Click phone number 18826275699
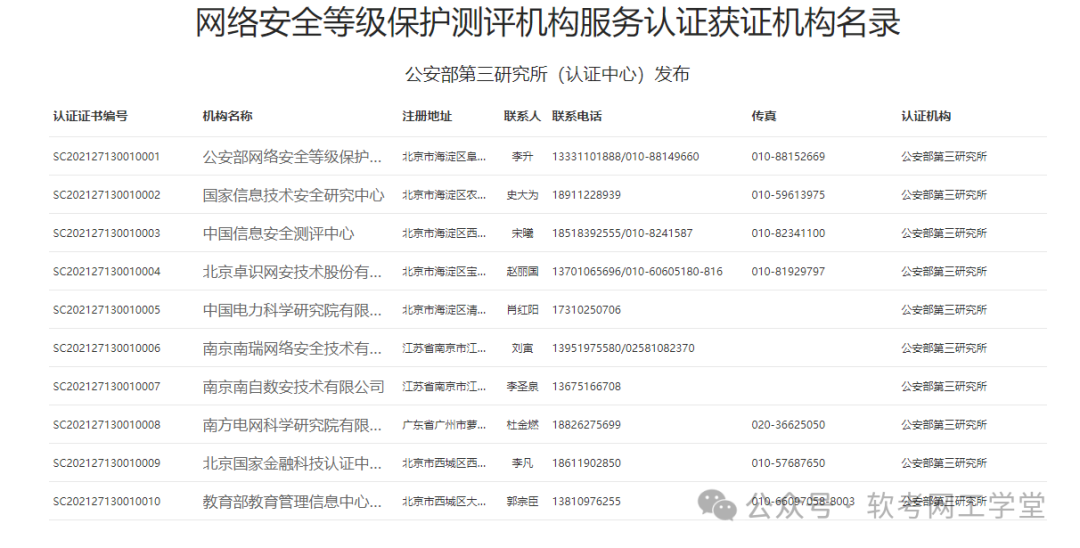1080x548 pixels. click(586, 425)
